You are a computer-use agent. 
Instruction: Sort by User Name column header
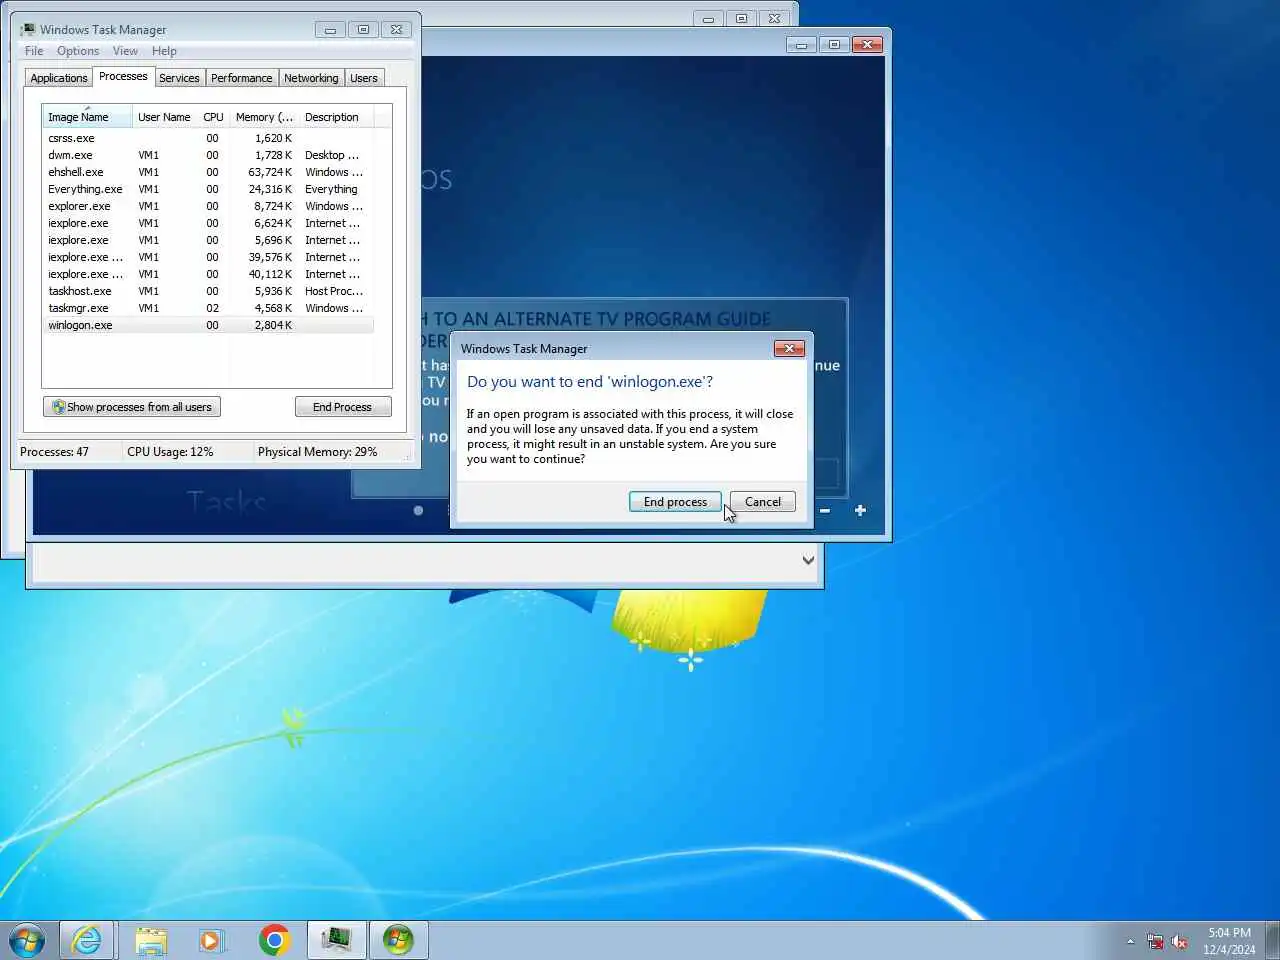(x=164, y=117)
